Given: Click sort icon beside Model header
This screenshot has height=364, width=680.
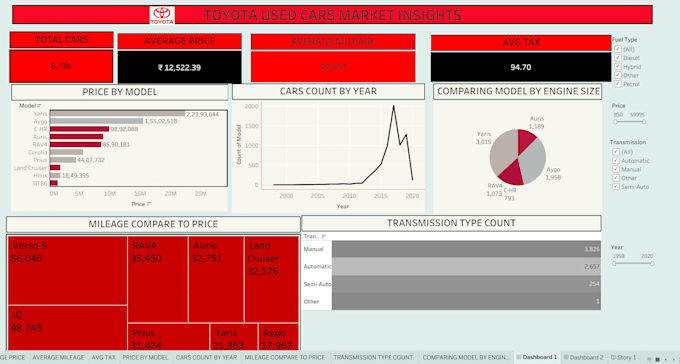Looking at the screenshot, I should (39, 105).
